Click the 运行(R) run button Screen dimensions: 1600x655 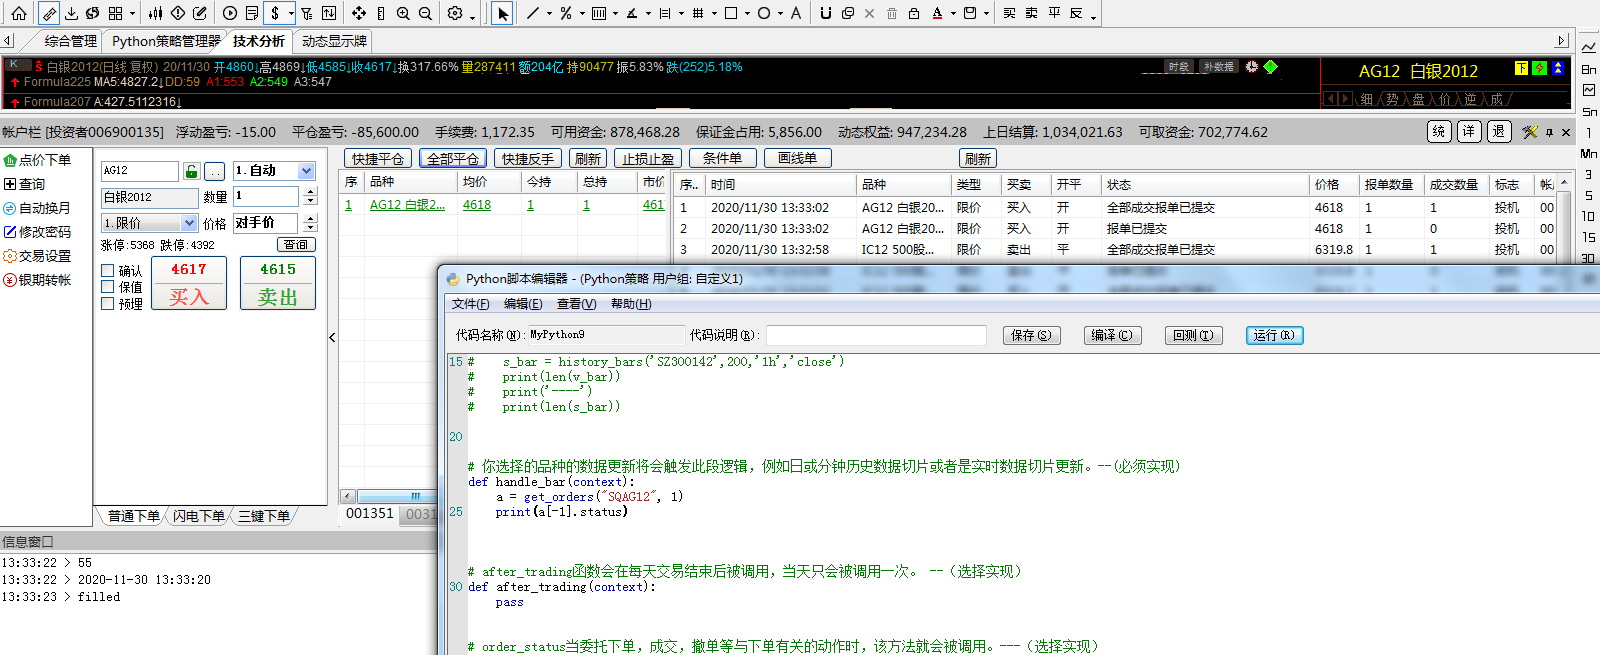[1274, 335]
